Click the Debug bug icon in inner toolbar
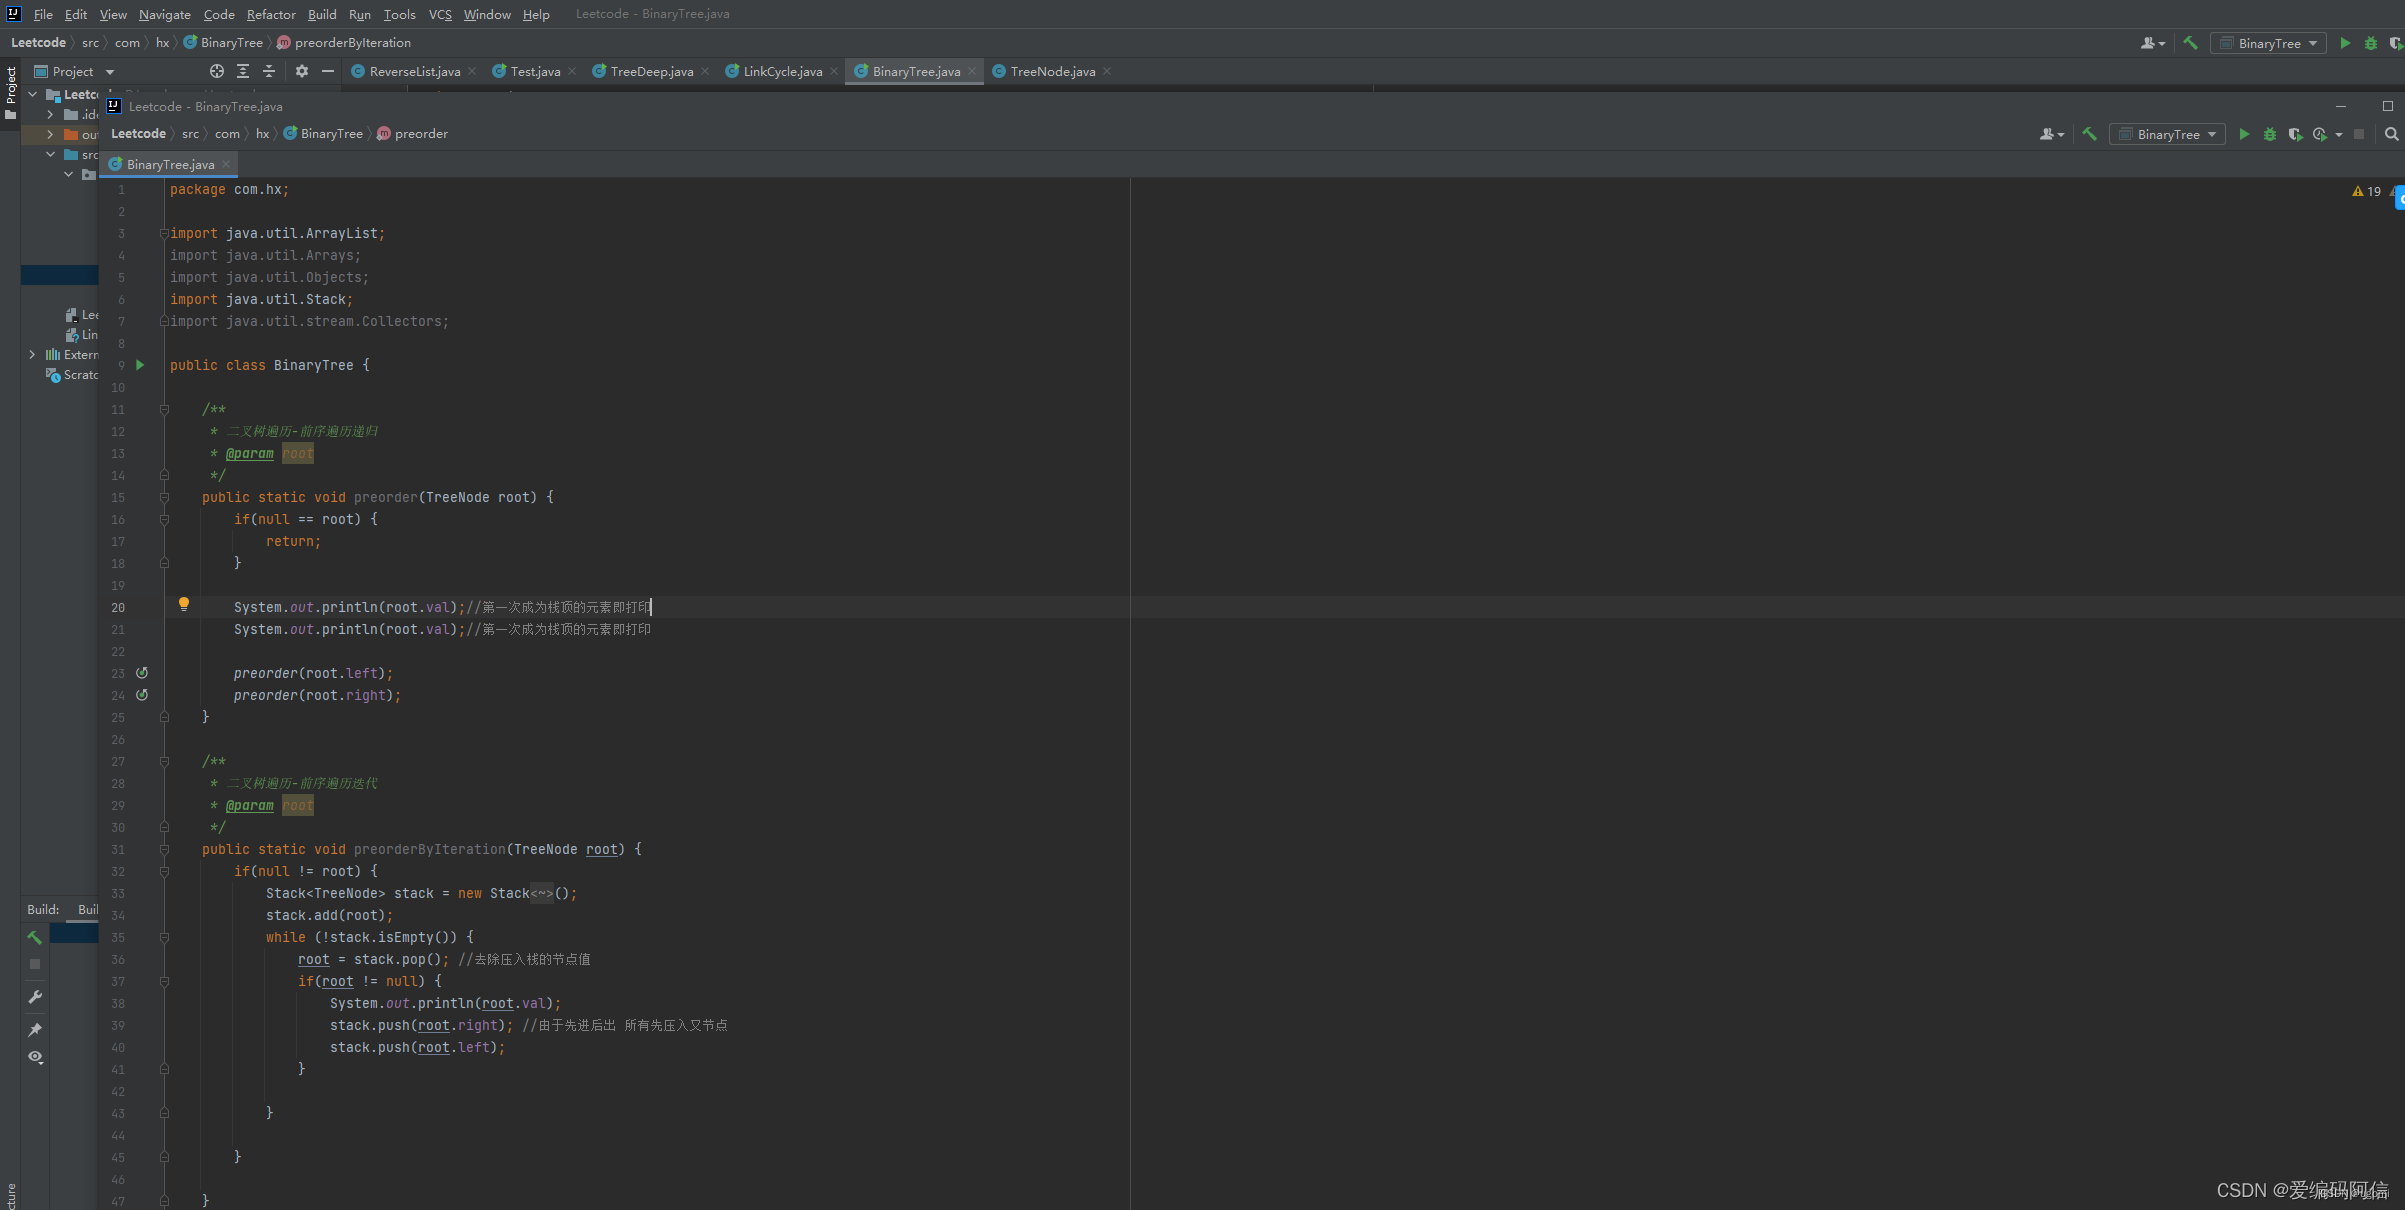Viewport: 2405px width, 1210px height. point(2270,134)
